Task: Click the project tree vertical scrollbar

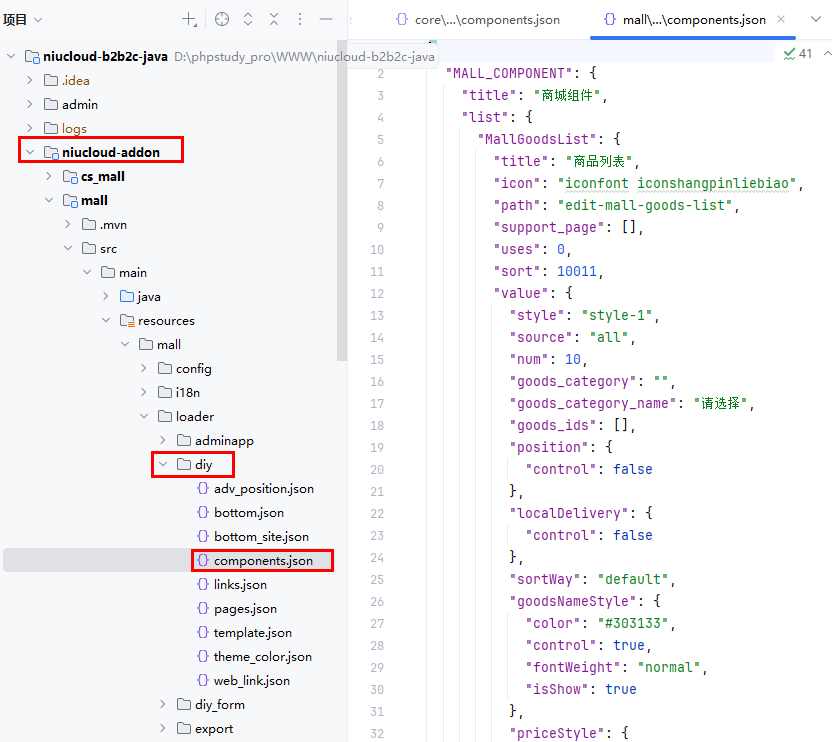Action: point(341,200)
